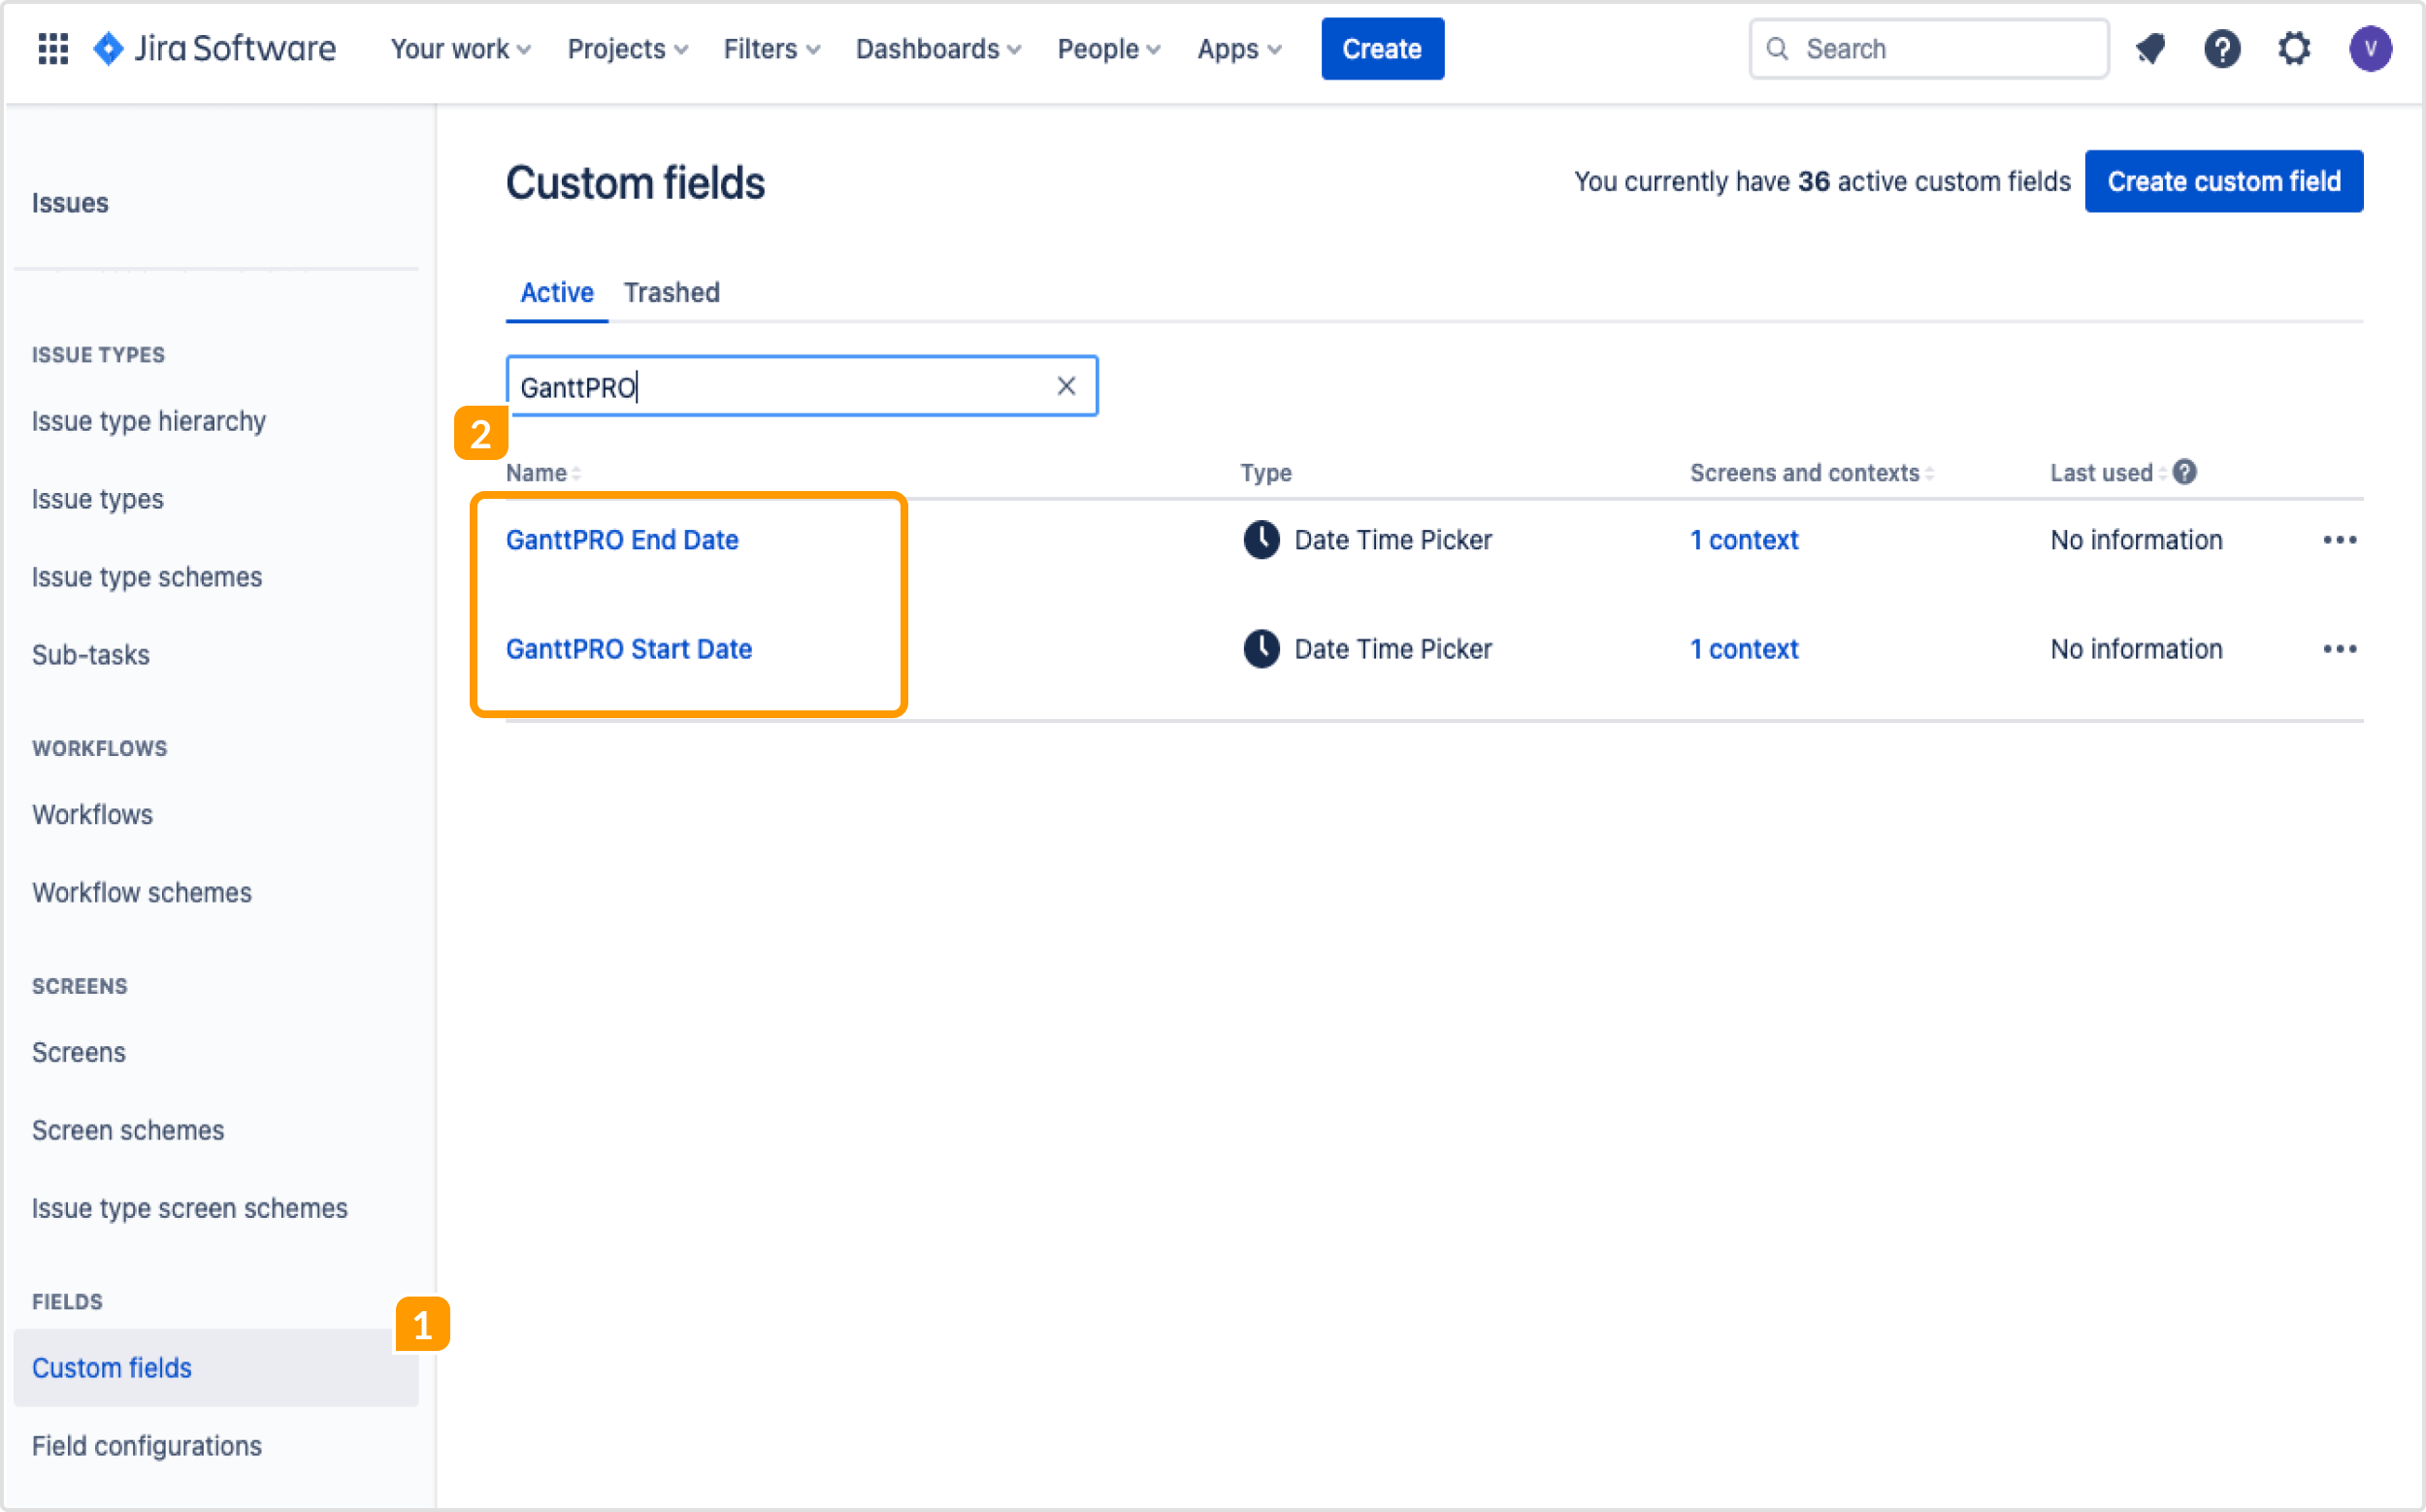This screenshot has height=1512, width=2426.
Task: Click the top Search box
Action: [1929, 48]
